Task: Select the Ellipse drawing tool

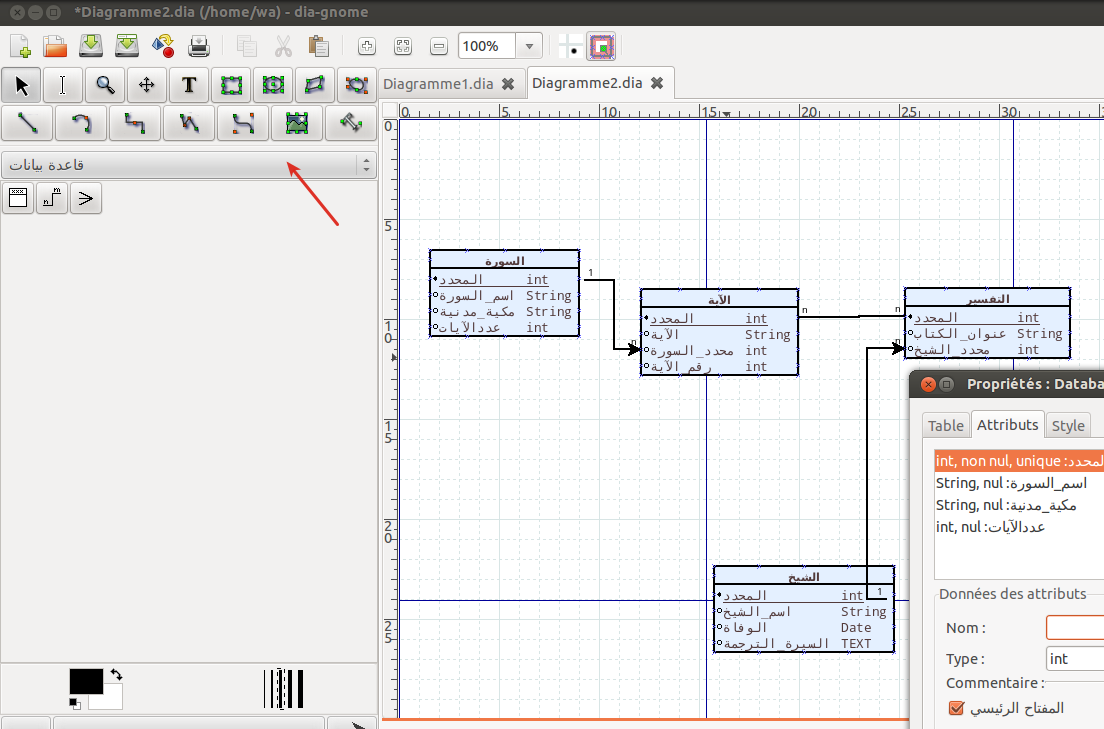Action: tap(273, 85)
